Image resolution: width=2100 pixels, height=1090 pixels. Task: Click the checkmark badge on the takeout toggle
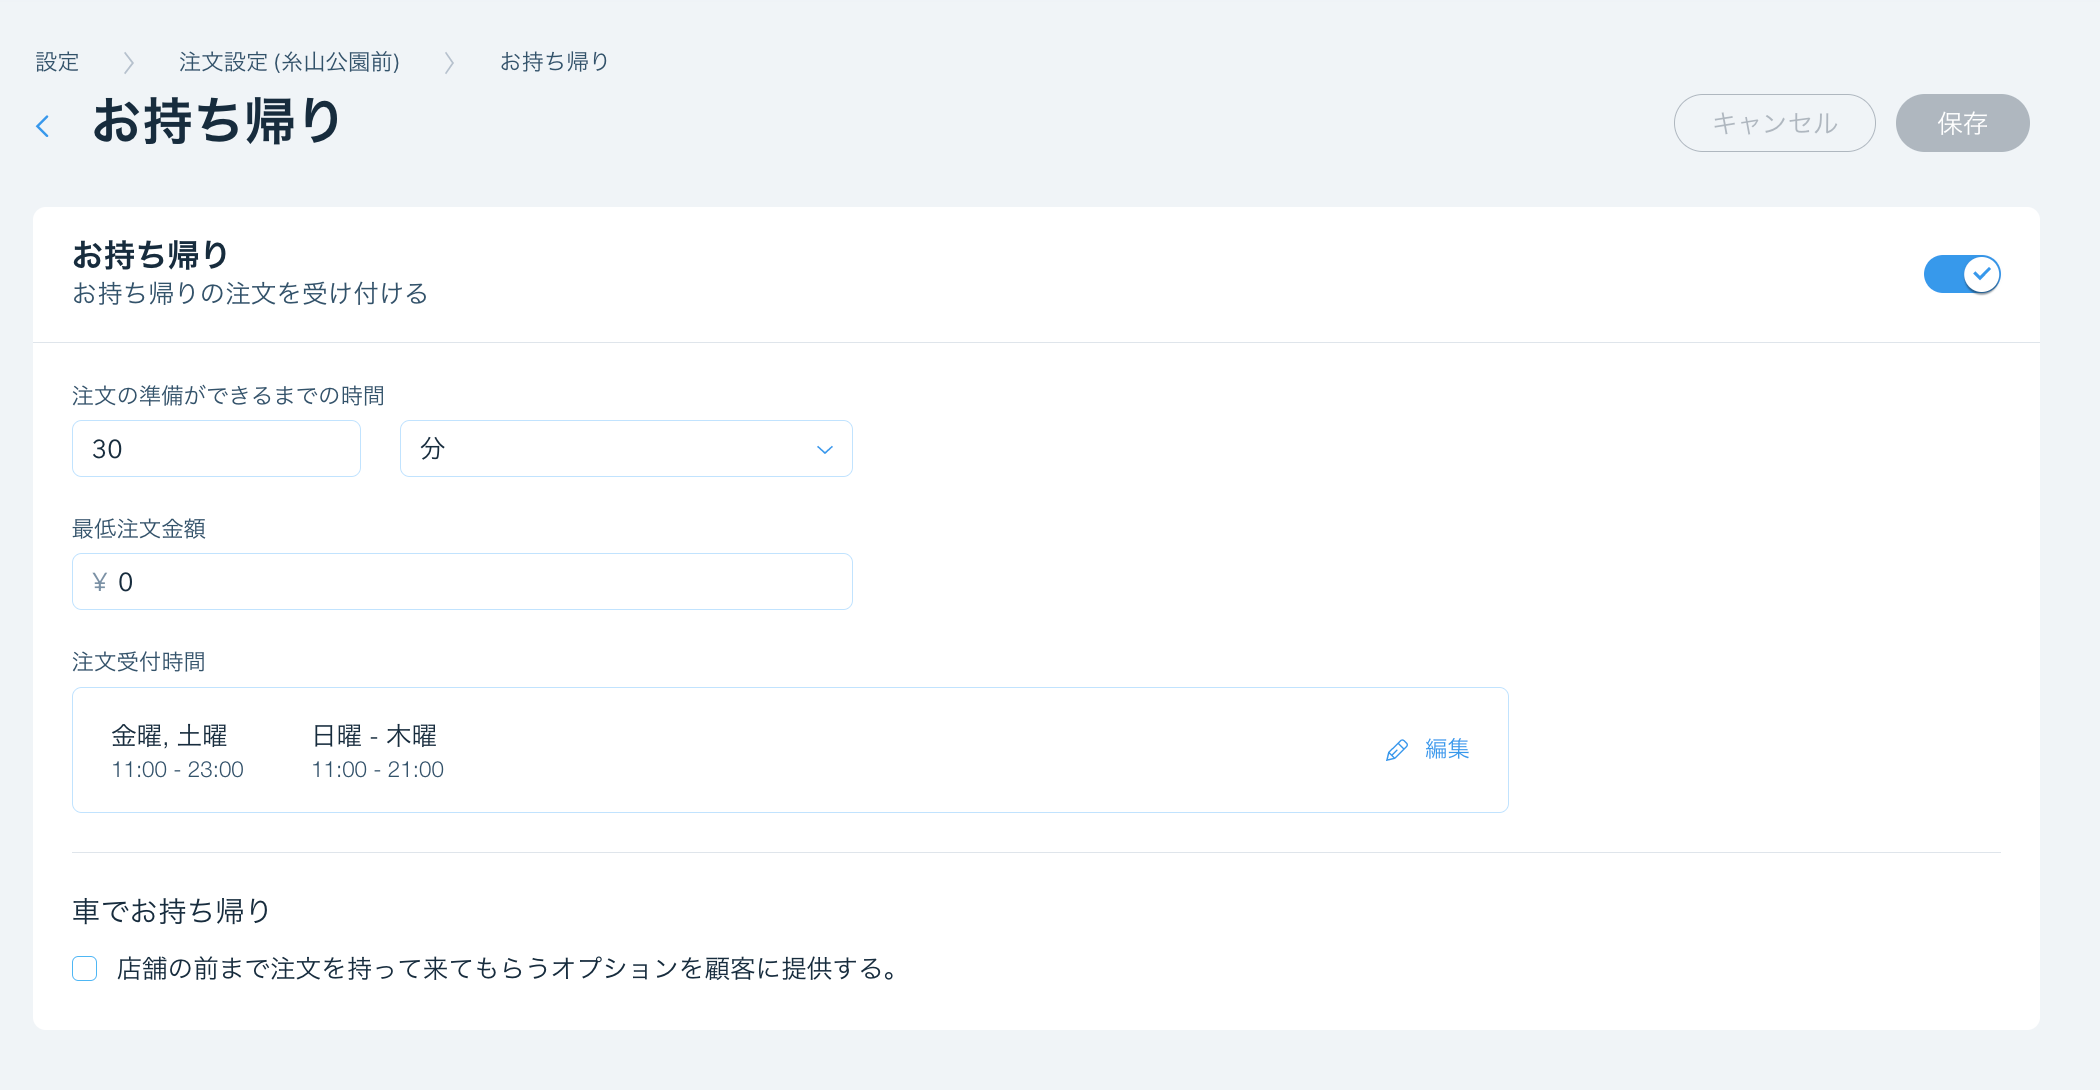pos(1982,274)
